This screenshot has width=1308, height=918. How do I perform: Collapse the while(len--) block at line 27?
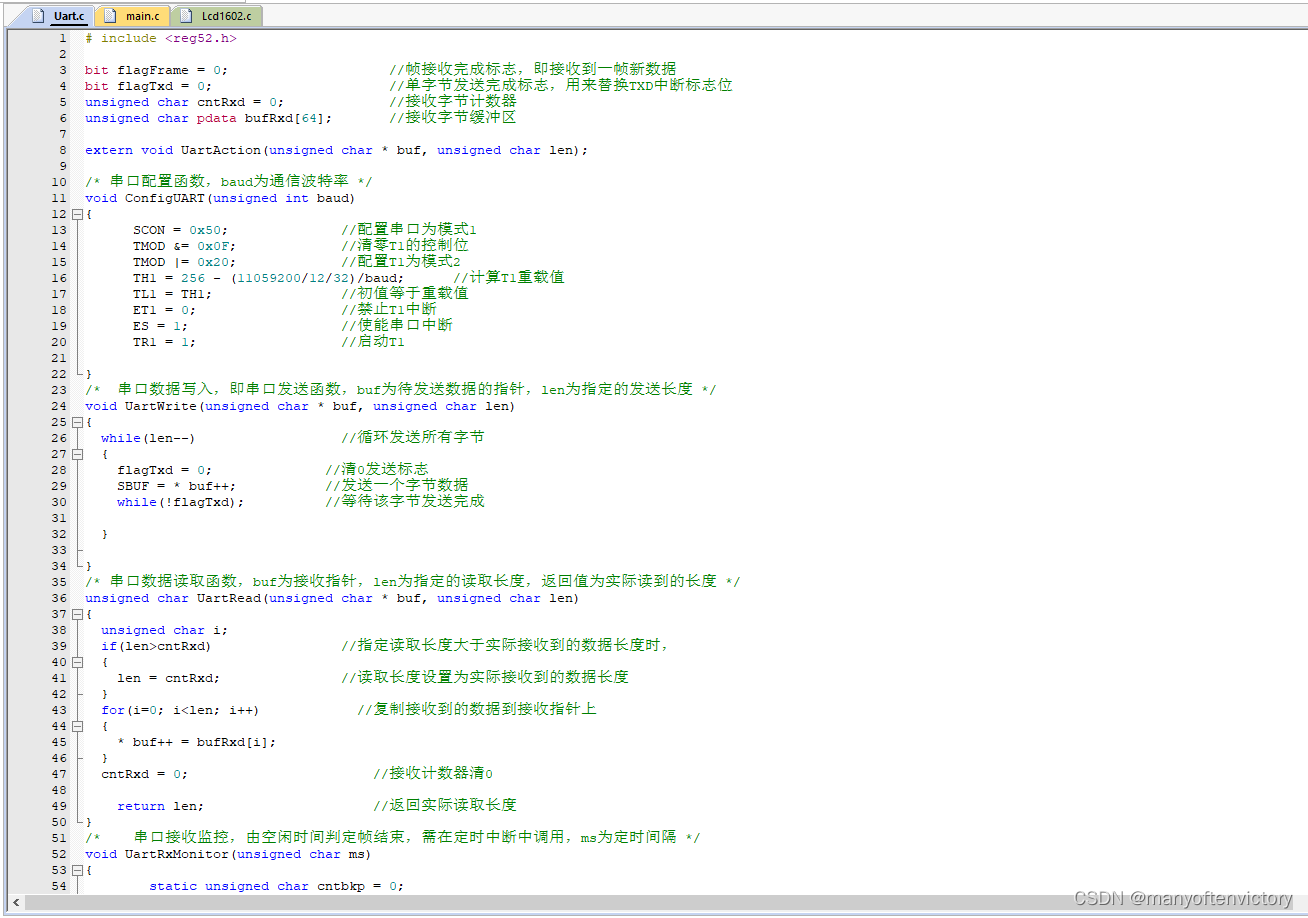click(76, 454)
